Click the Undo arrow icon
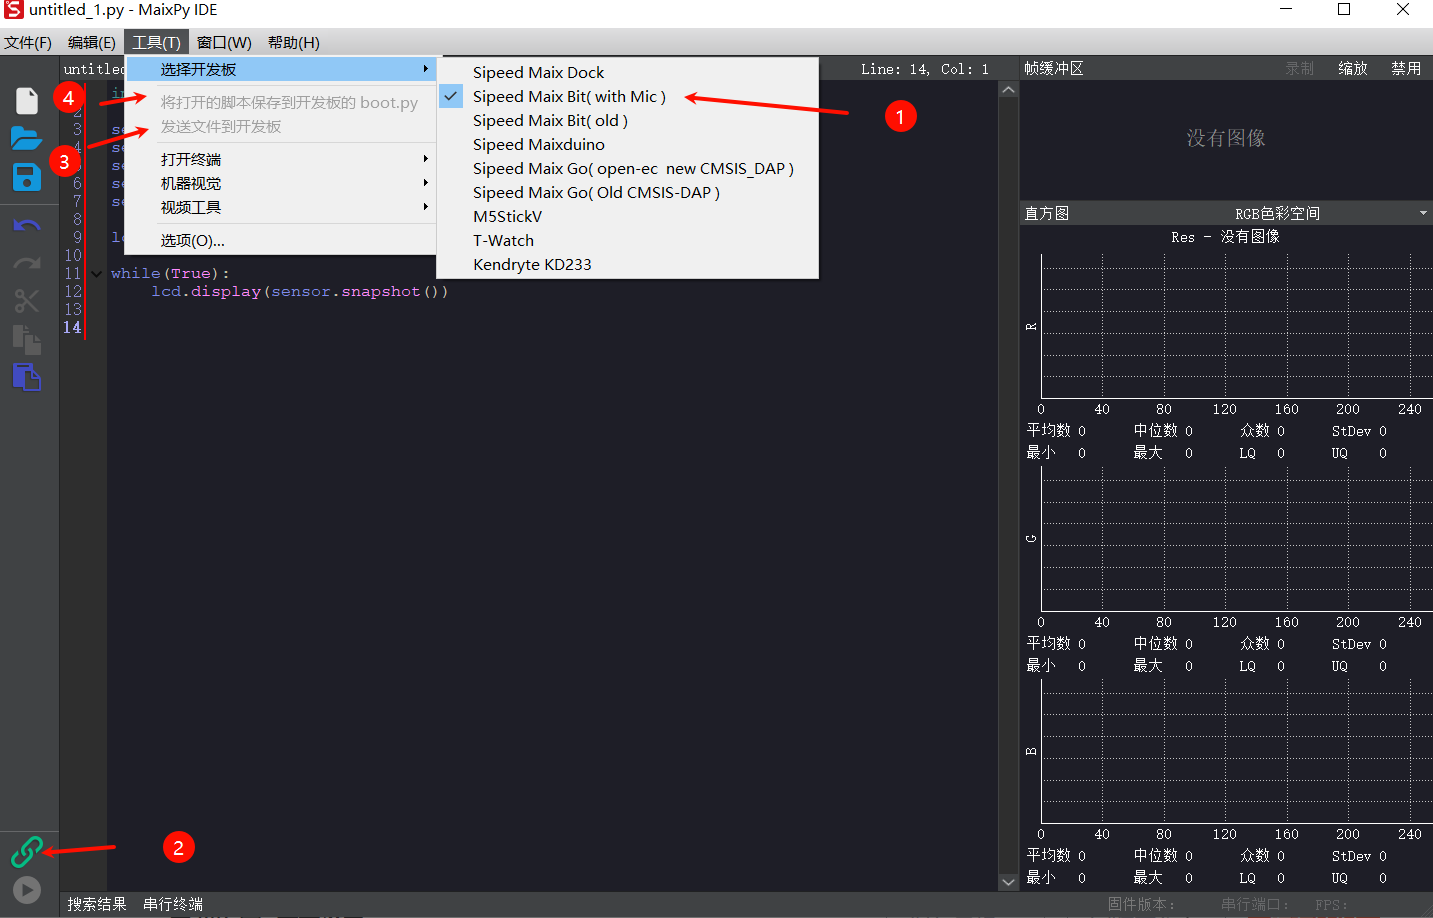This screenshot has height=918, width=1433. tap(27, 225)
